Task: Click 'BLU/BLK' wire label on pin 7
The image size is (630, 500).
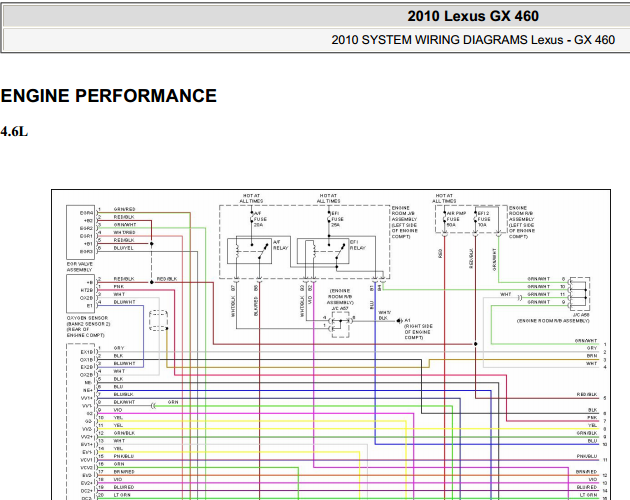Action: [124, 394]
